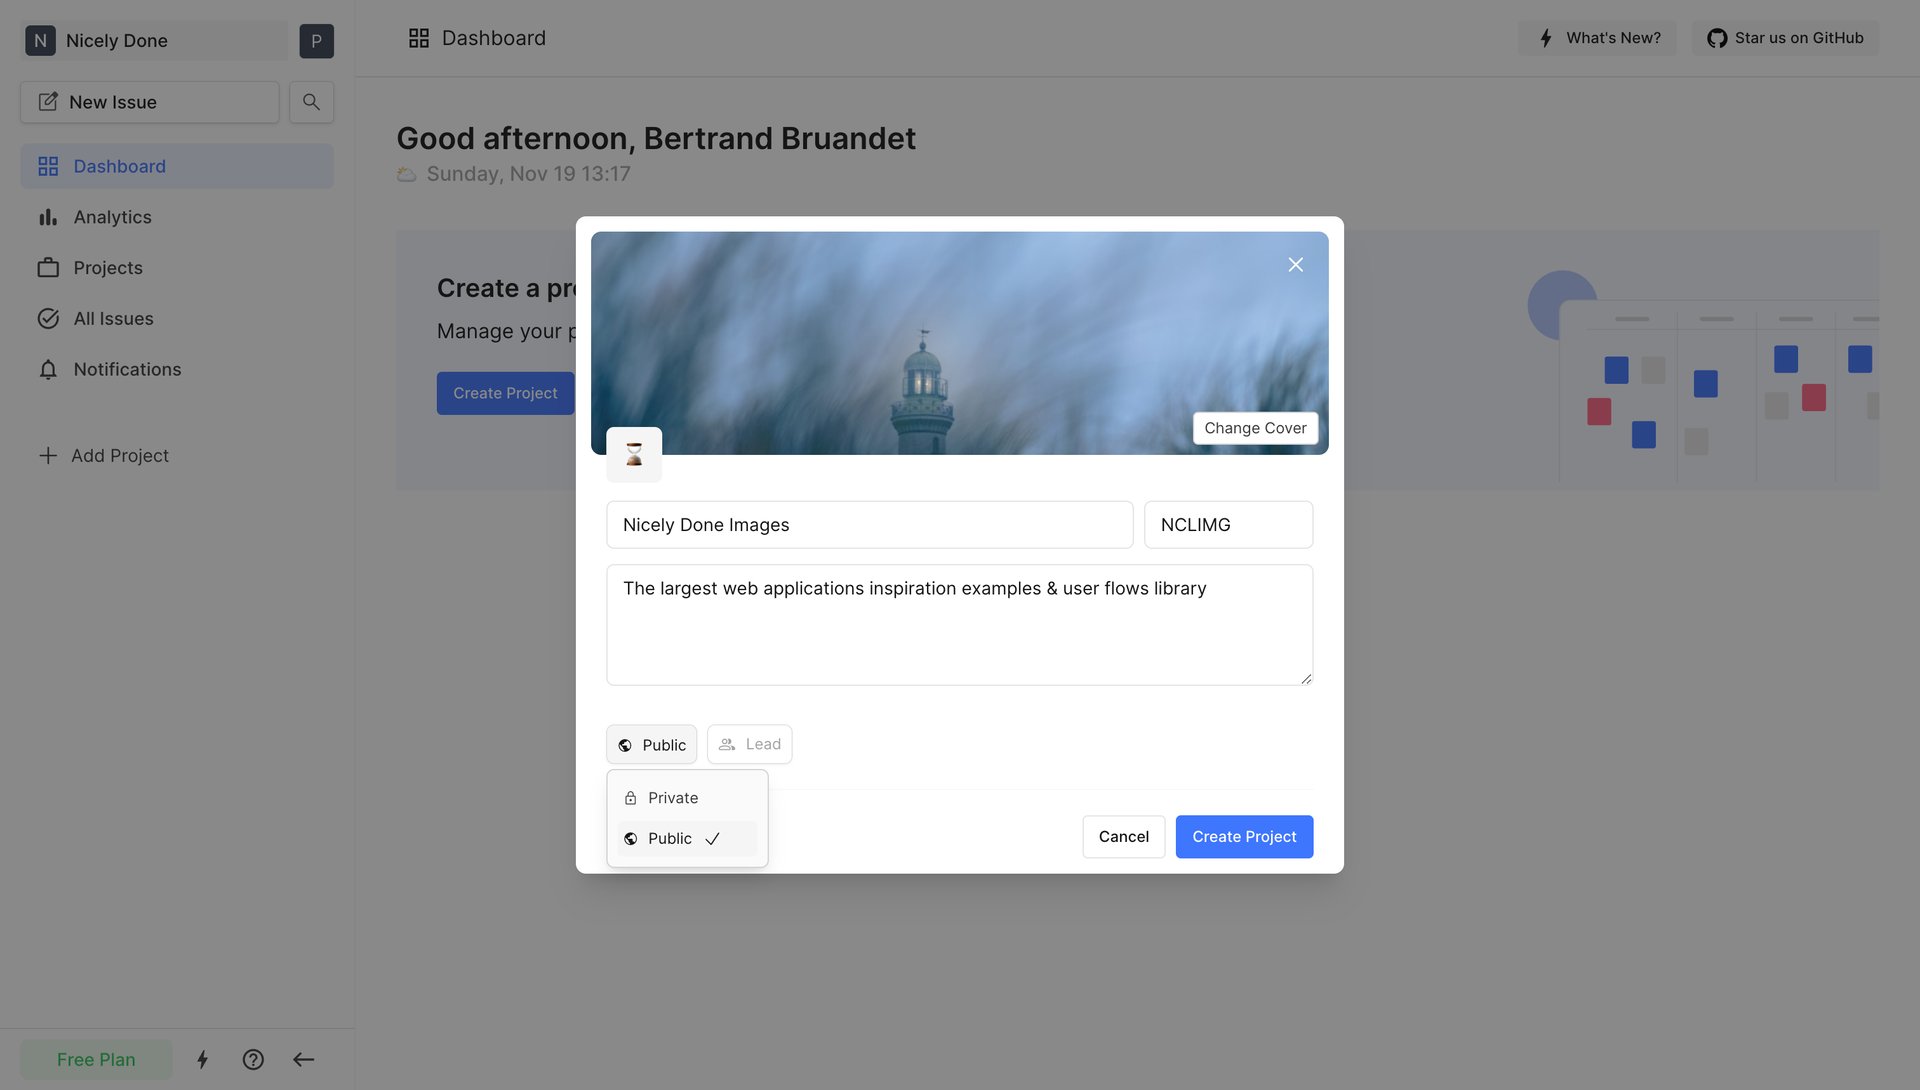Click the blue Create Project button in dialog
Screen dimensions: 1920x1090
pyautogui.click(x=1244, y=836)
